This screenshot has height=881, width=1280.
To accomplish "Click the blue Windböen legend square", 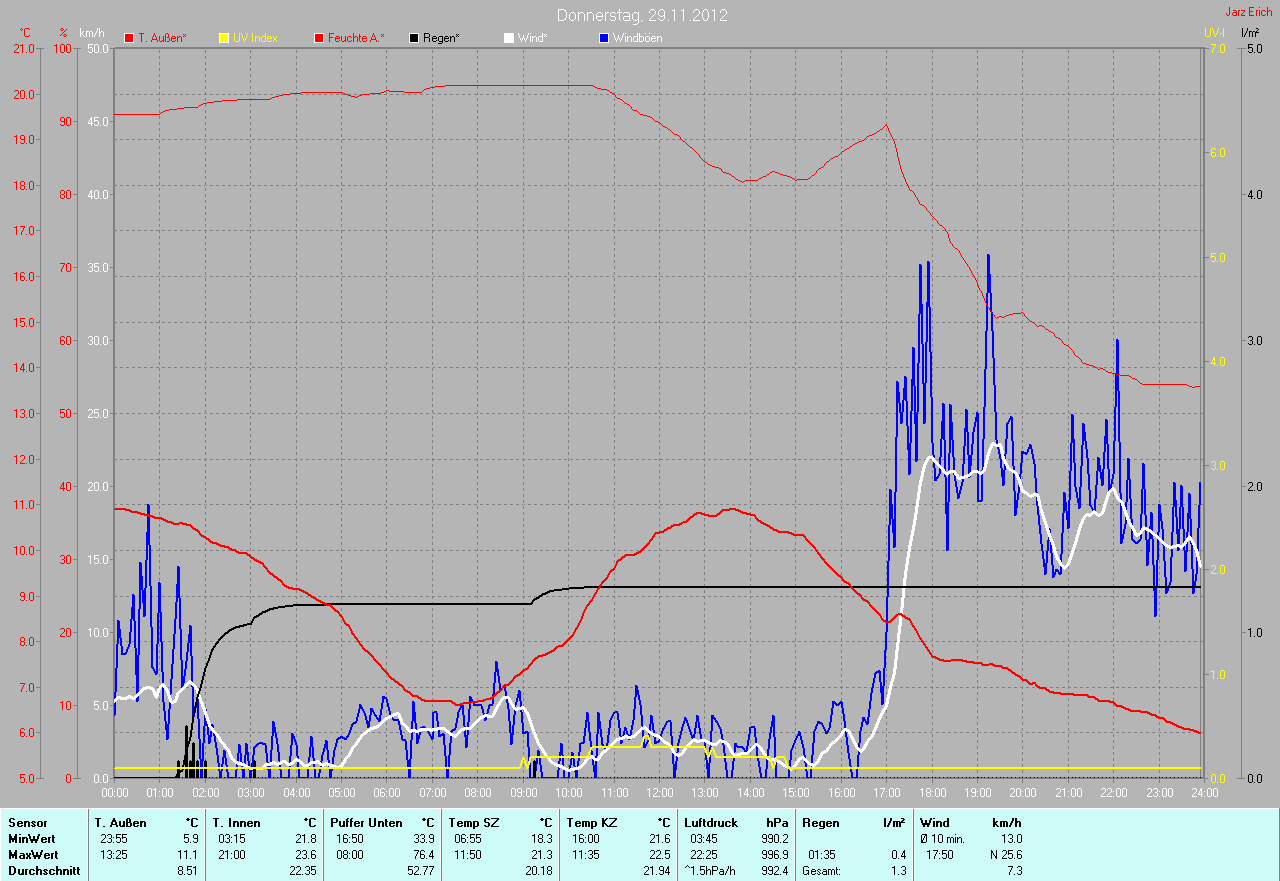I will click(603, 38).
